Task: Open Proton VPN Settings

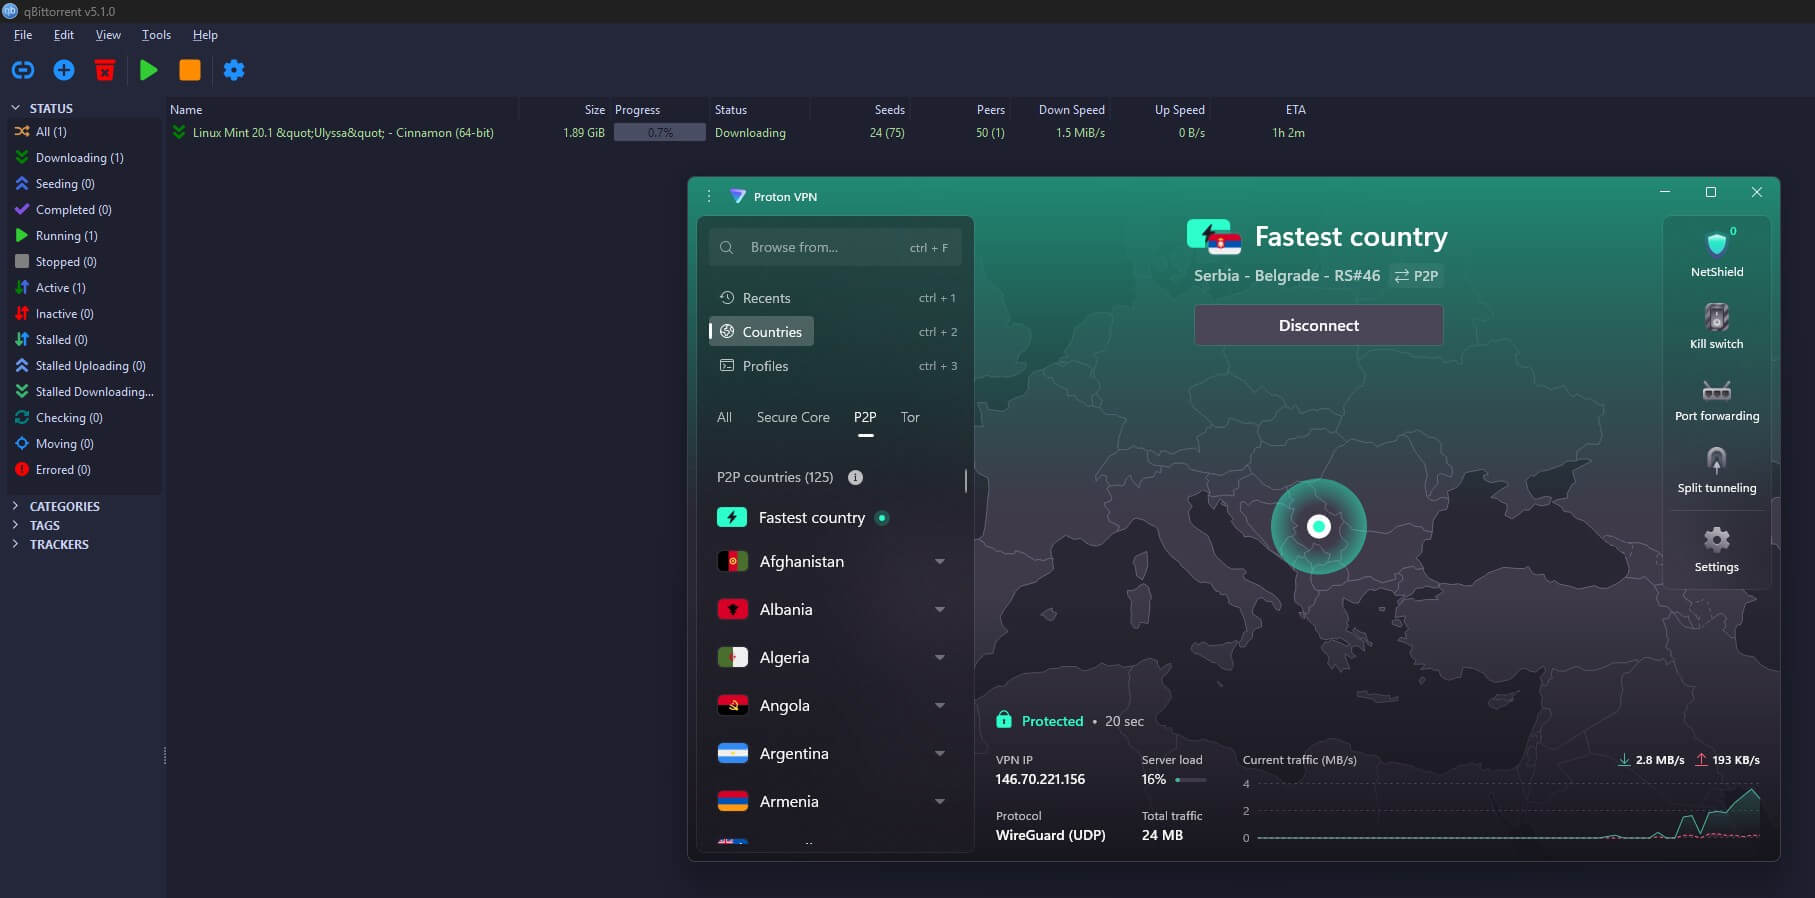Action: 1716,549
